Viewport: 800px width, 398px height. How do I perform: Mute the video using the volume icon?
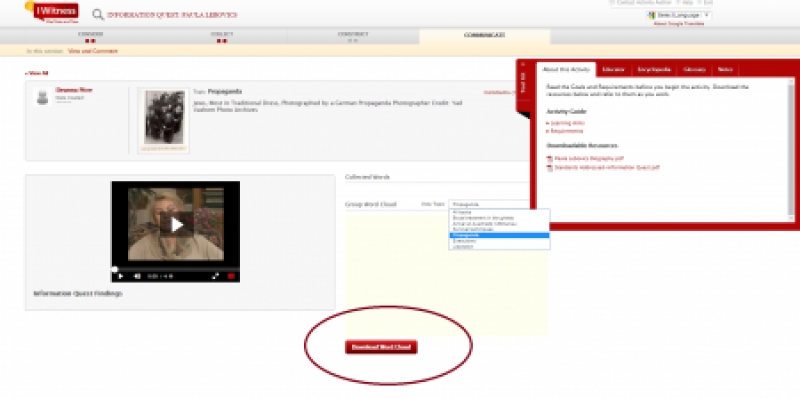point(137,276)
